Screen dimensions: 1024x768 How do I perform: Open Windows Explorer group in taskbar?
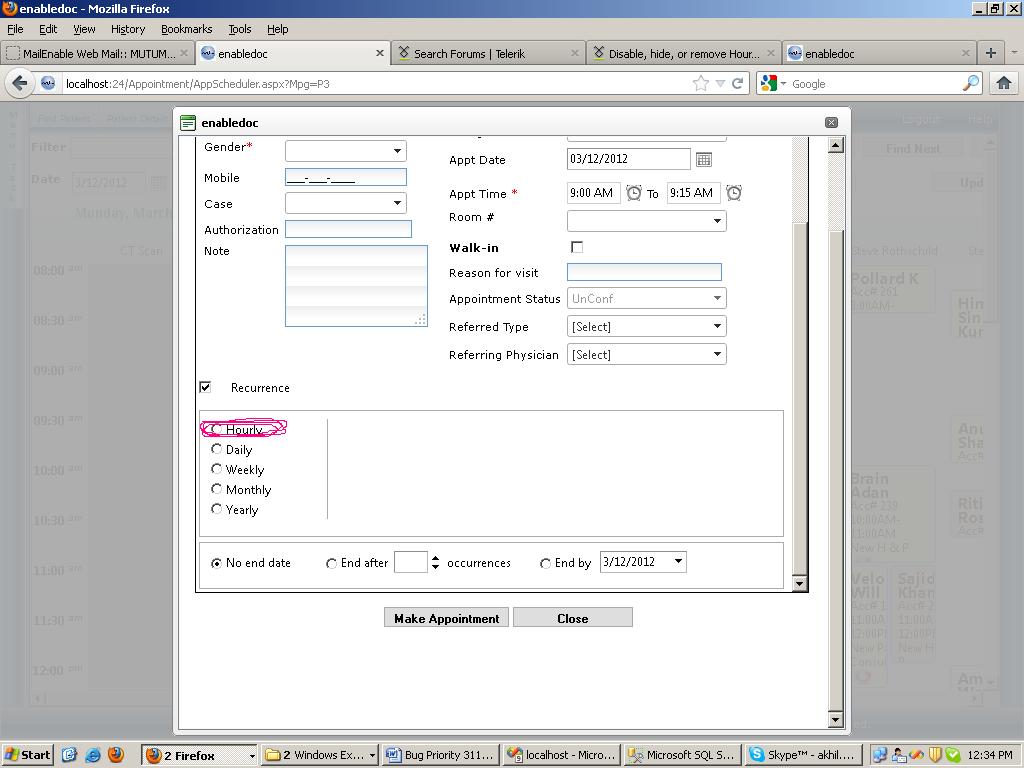tap(320, 755)
